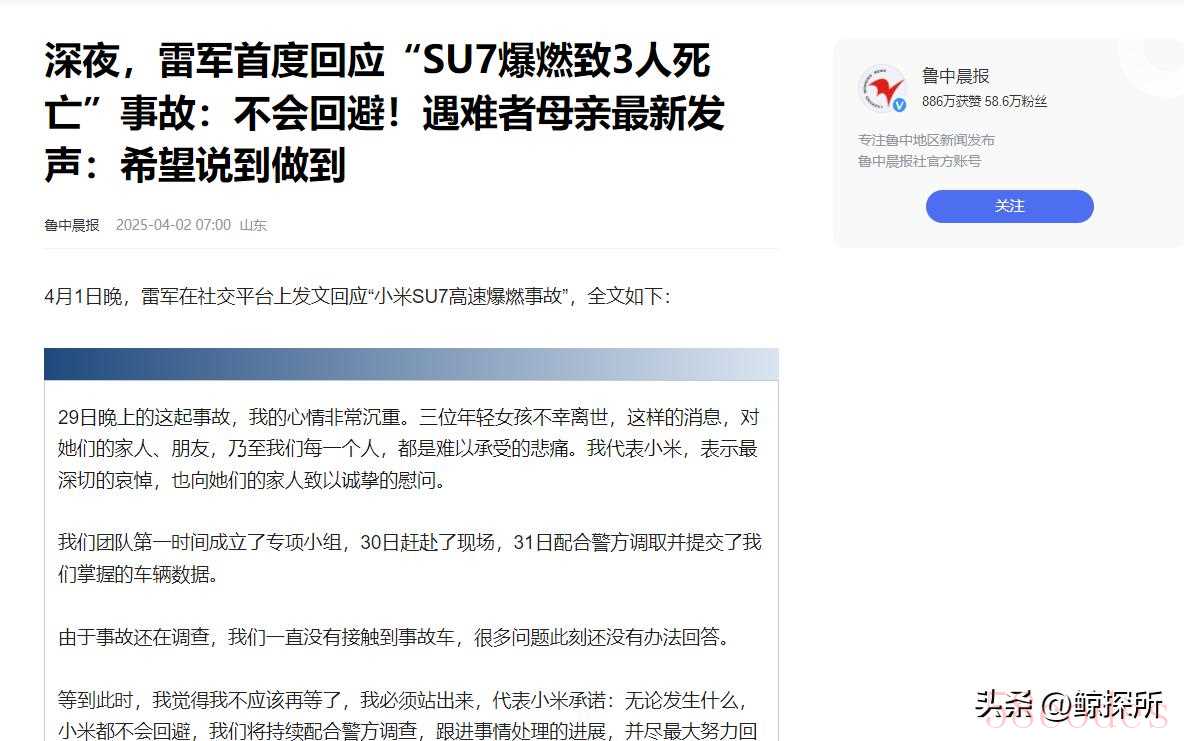Click the 鲁中晨报 avatar logo
The width and height of the screenshot is (1184, 741).
pos(882,88)
